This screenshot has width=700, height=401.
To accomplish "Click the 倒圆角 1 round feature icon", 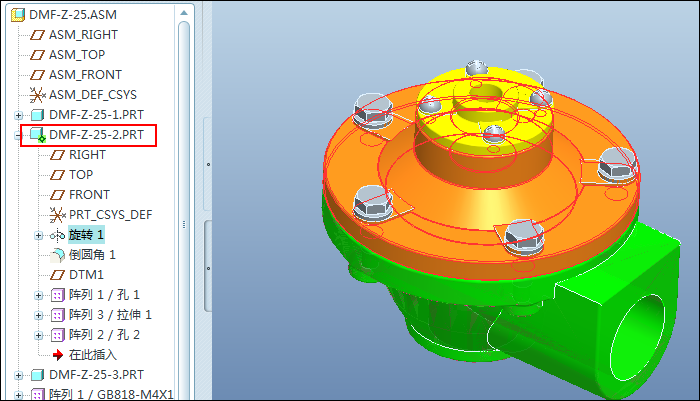I will (x=57, y=255).
